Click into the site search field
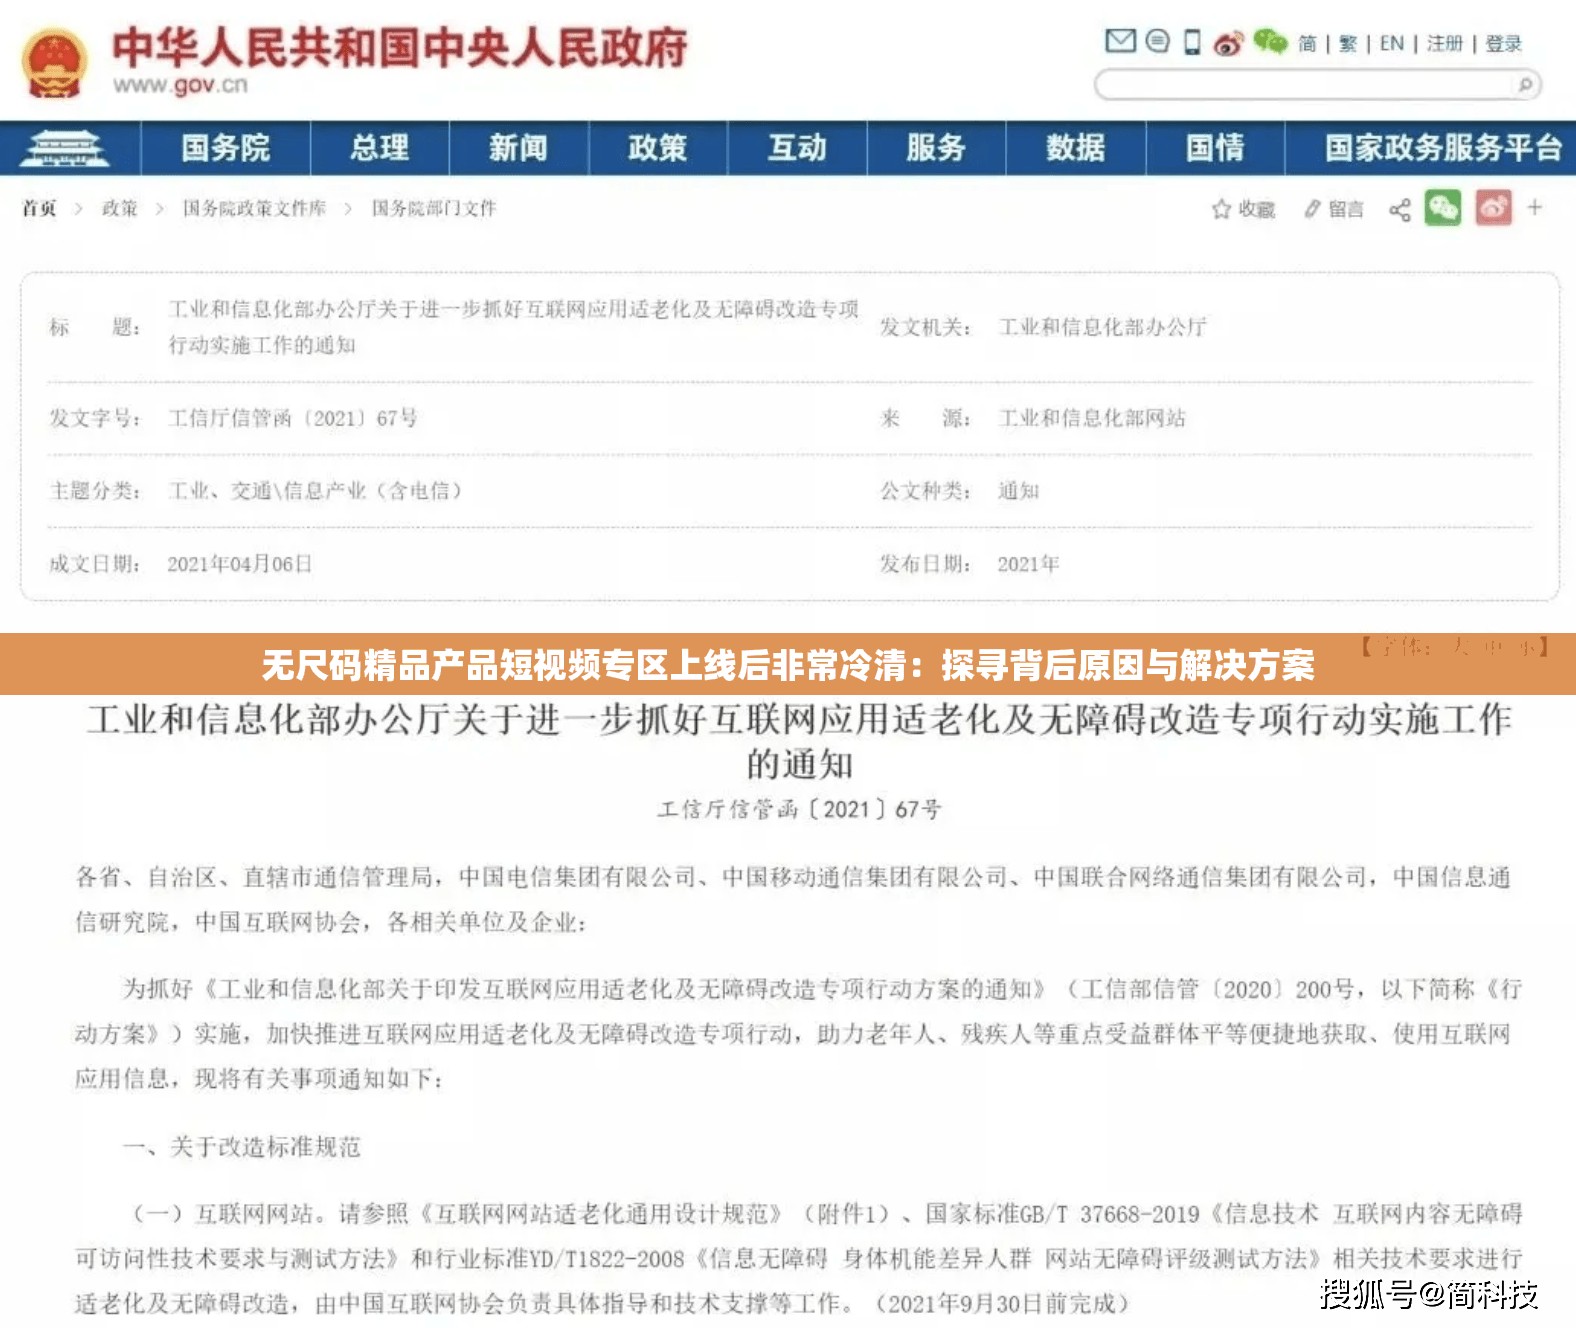This screenshot has height=1328, width=1576. [1317, 84]
